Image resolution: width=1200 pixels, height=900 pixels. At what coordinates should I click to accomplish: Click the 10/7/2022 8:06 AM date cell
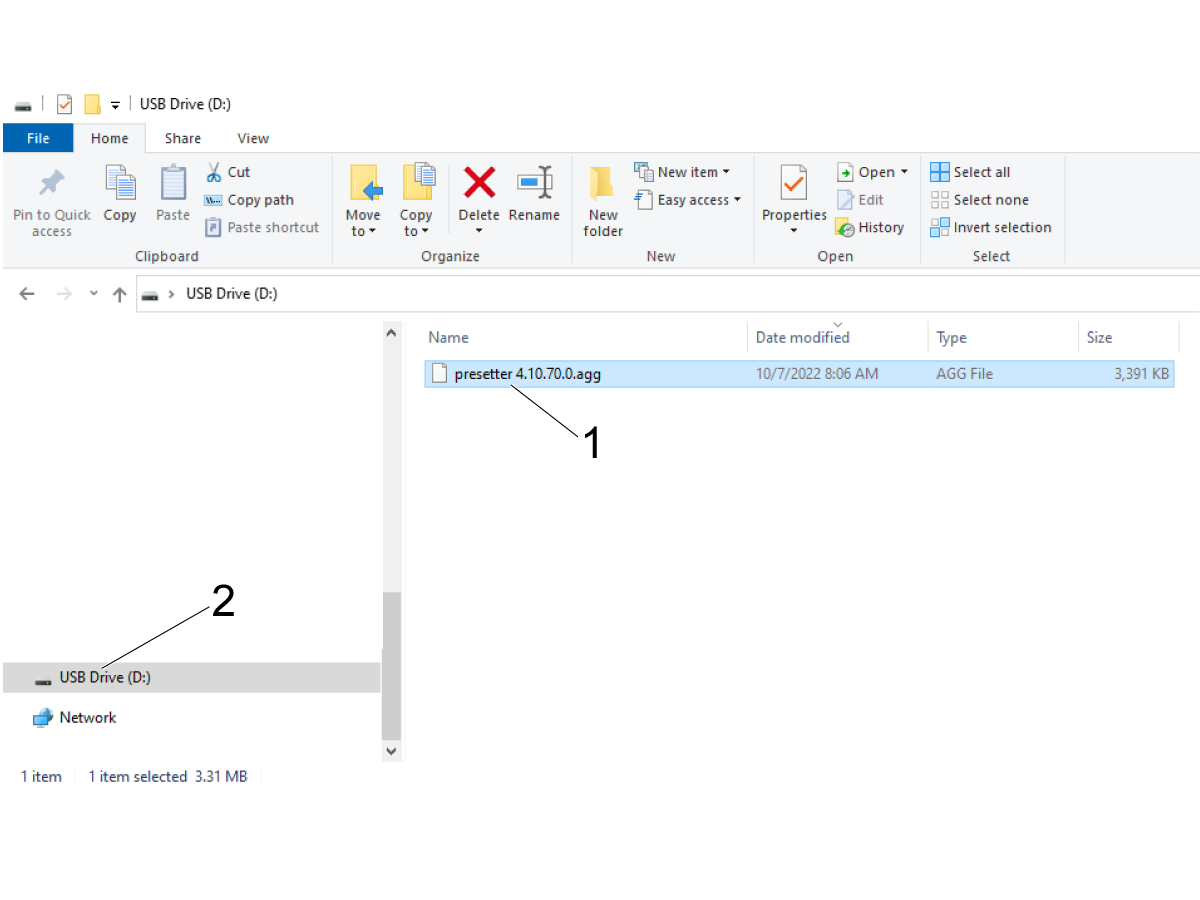816,374
